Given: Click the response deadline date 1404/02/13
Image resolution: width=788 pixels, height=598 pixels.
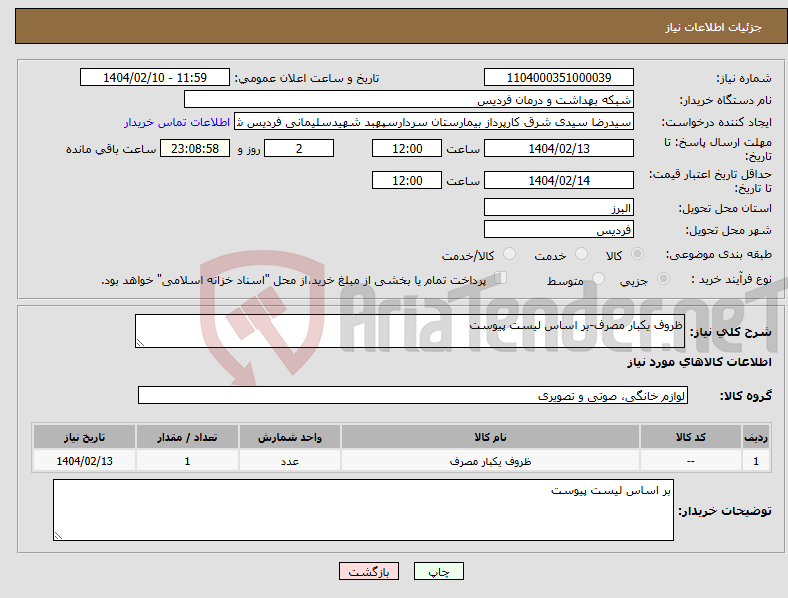Looking at the screenshot, I should click(x=559, y=148).
